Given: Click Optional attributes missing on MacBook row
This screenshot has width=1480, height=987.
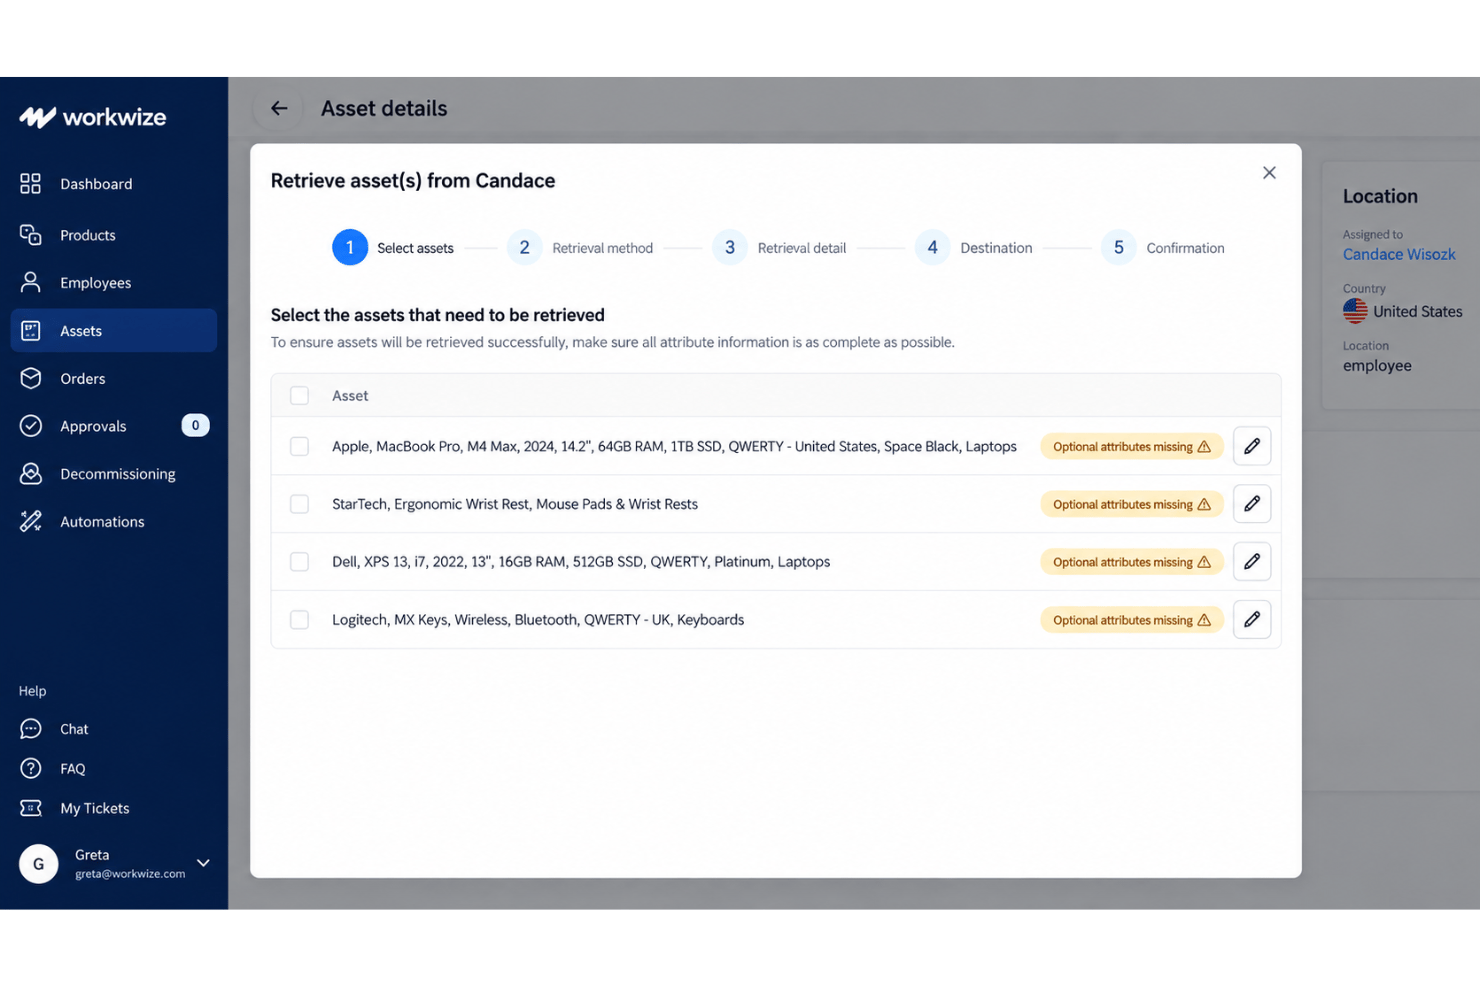Looking at the screenshot, I should coord(1132,446).
